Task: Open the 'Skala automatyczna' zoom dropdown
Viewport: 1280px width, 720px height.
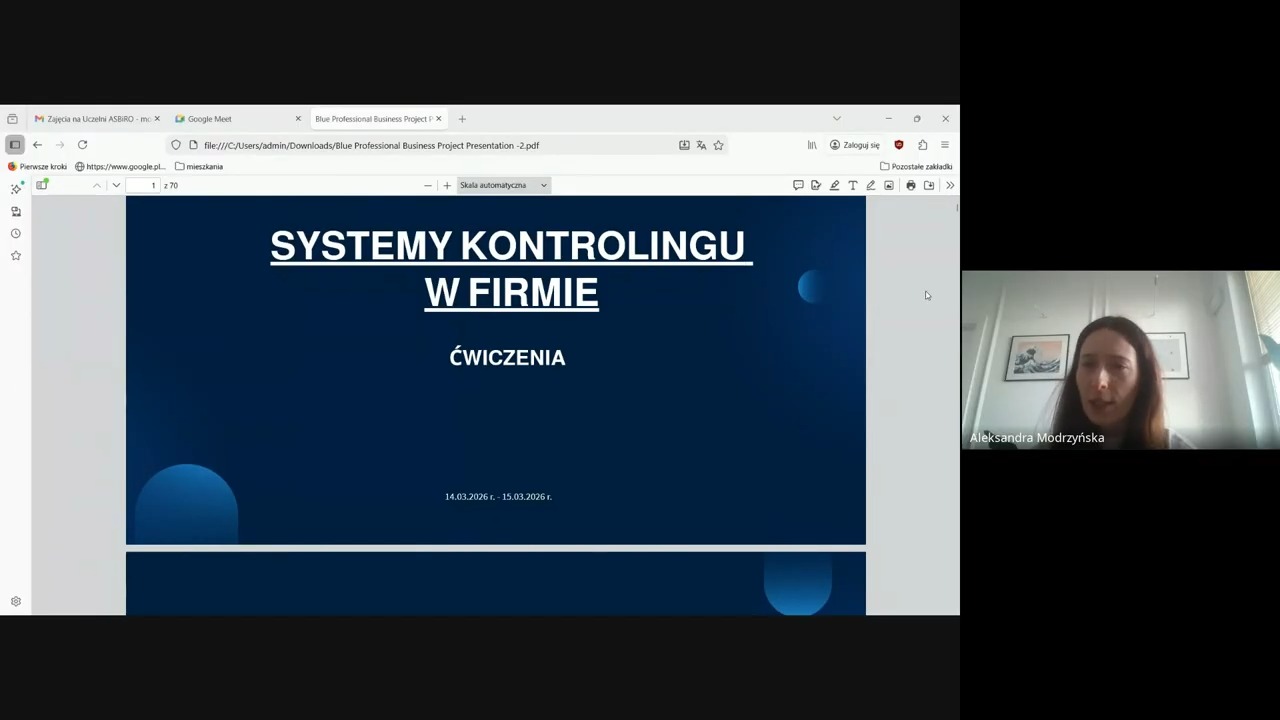Action: (503, 185)
